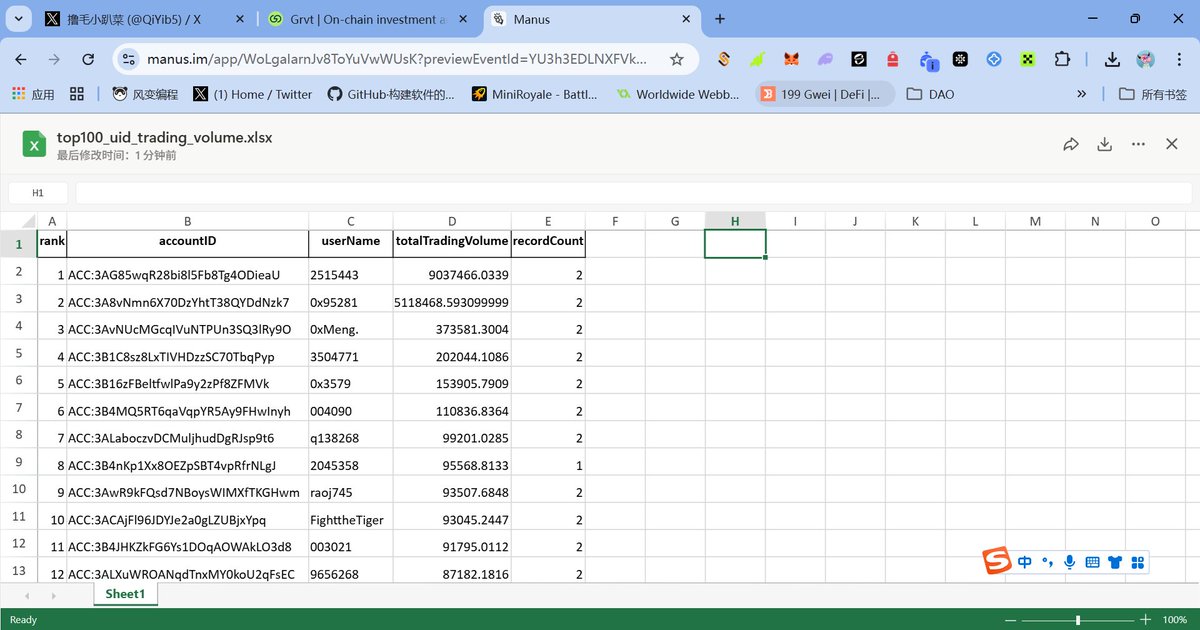
Task: Click the manus.im address bar URL
Action: pyautogui.click(x=398, y=60)
